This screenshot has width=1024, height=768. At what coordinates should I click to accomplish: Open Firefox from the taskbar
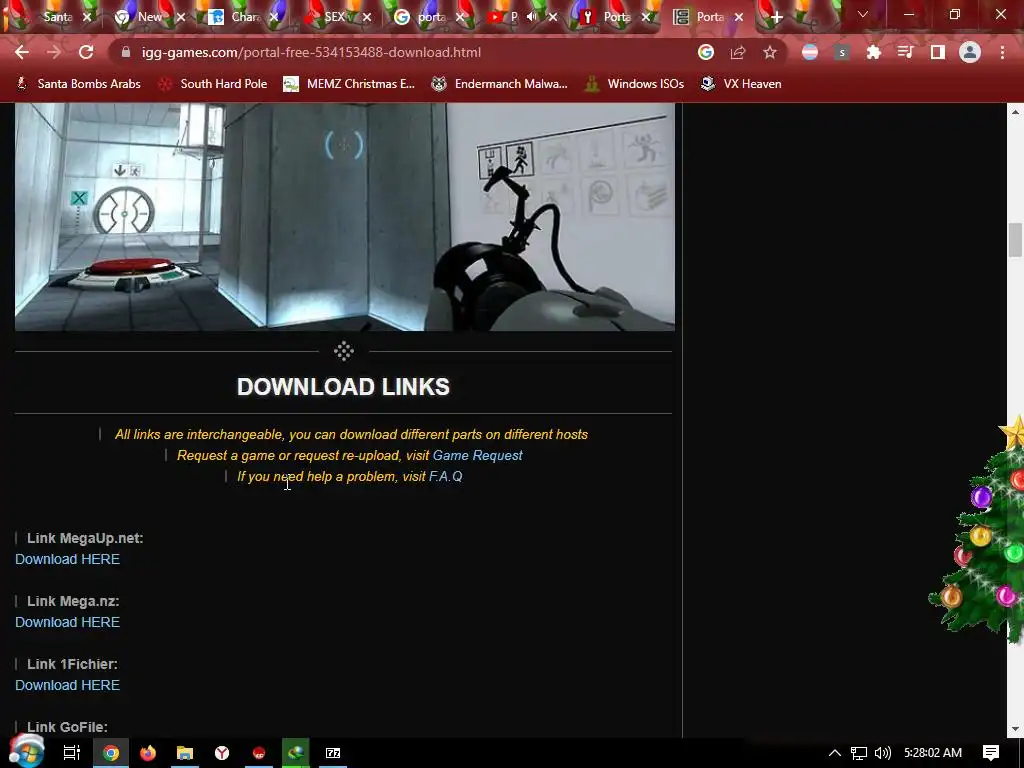pos(148,753)
